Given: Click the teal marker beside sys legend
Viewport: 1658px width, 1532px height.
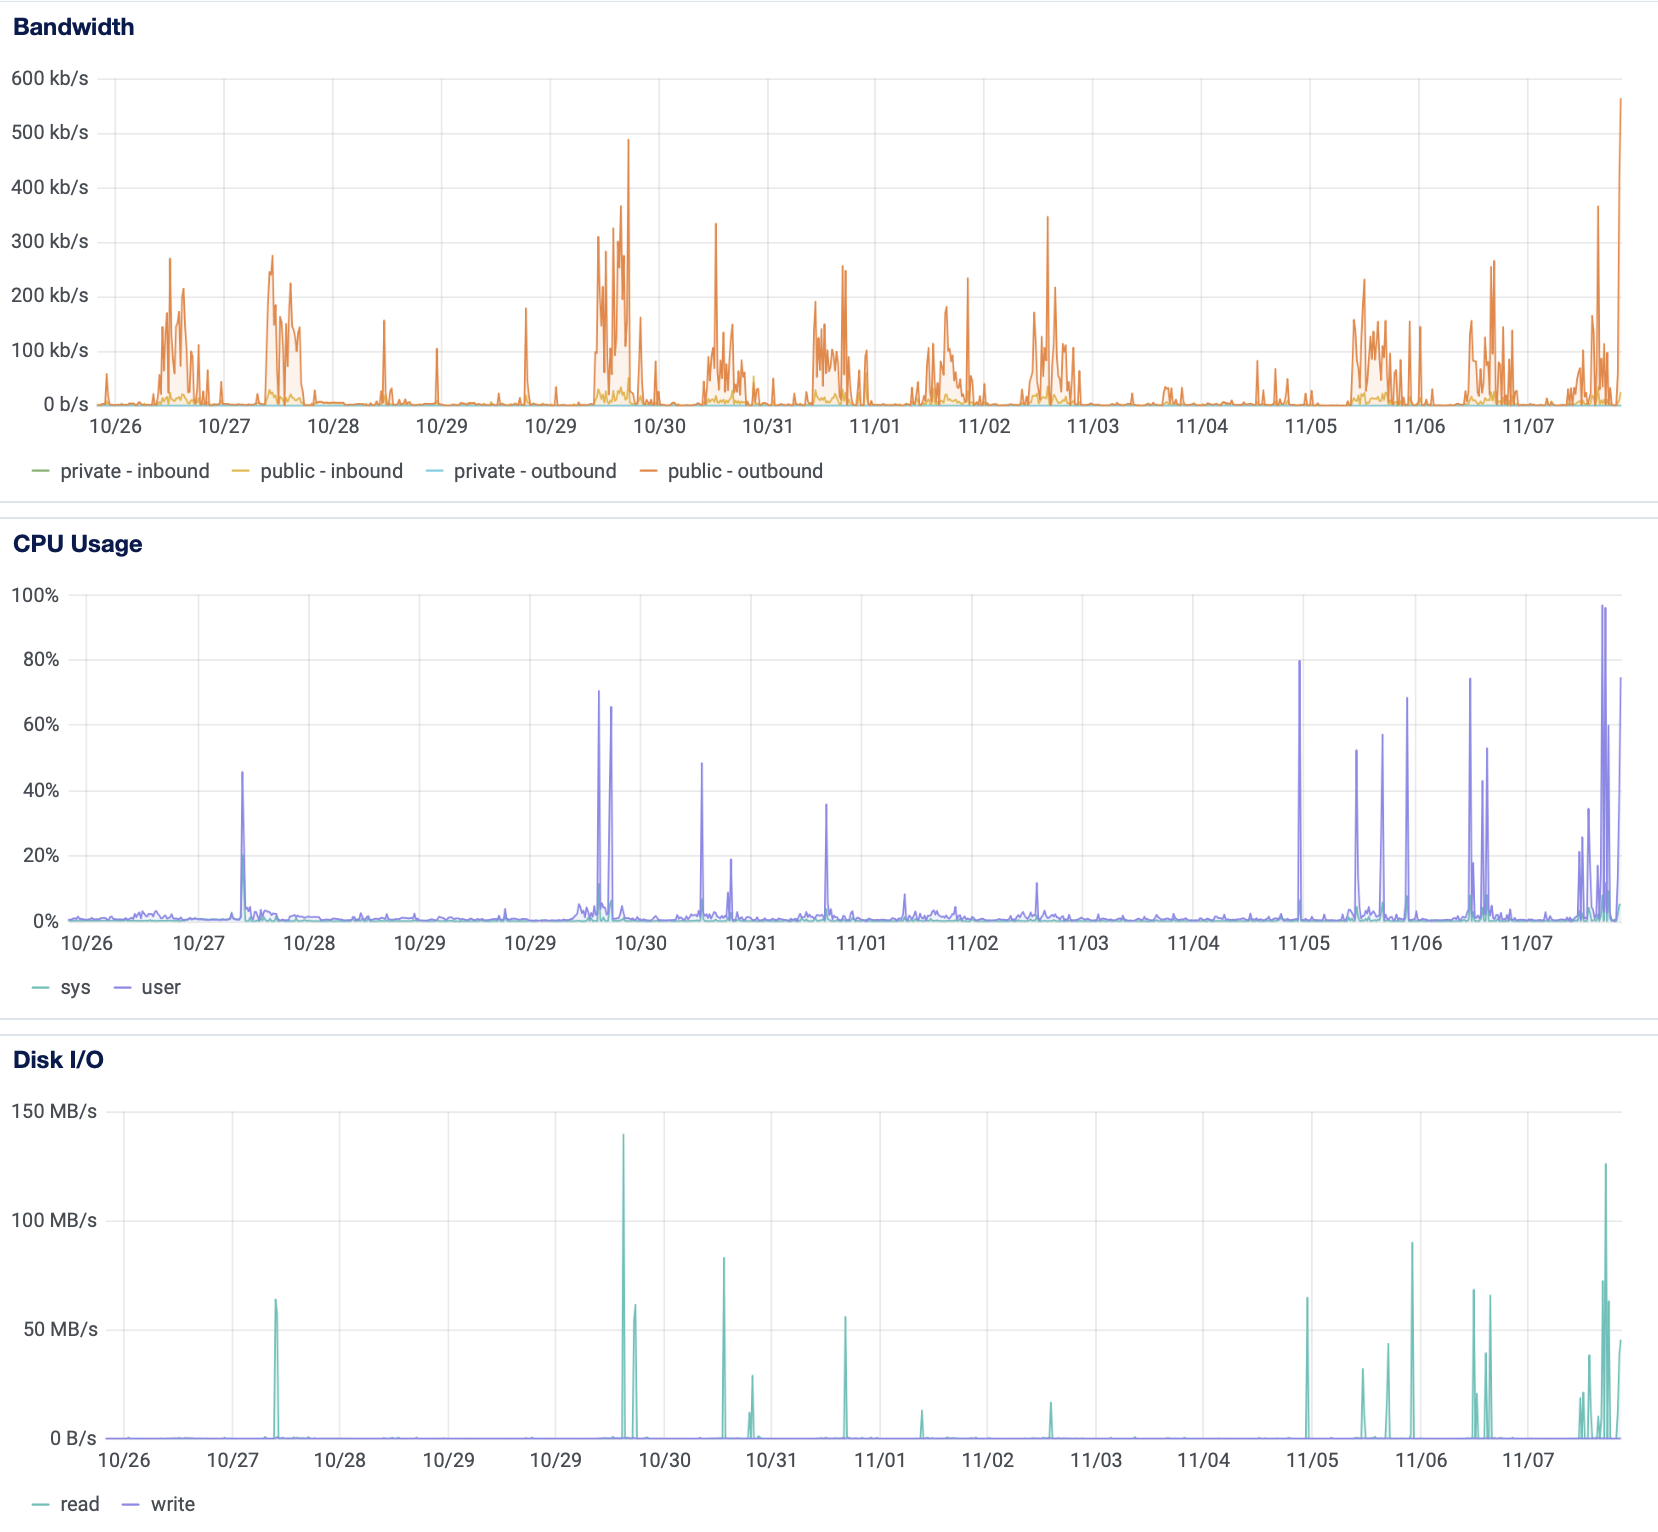Looking at the screenshot, I should 41,987.
